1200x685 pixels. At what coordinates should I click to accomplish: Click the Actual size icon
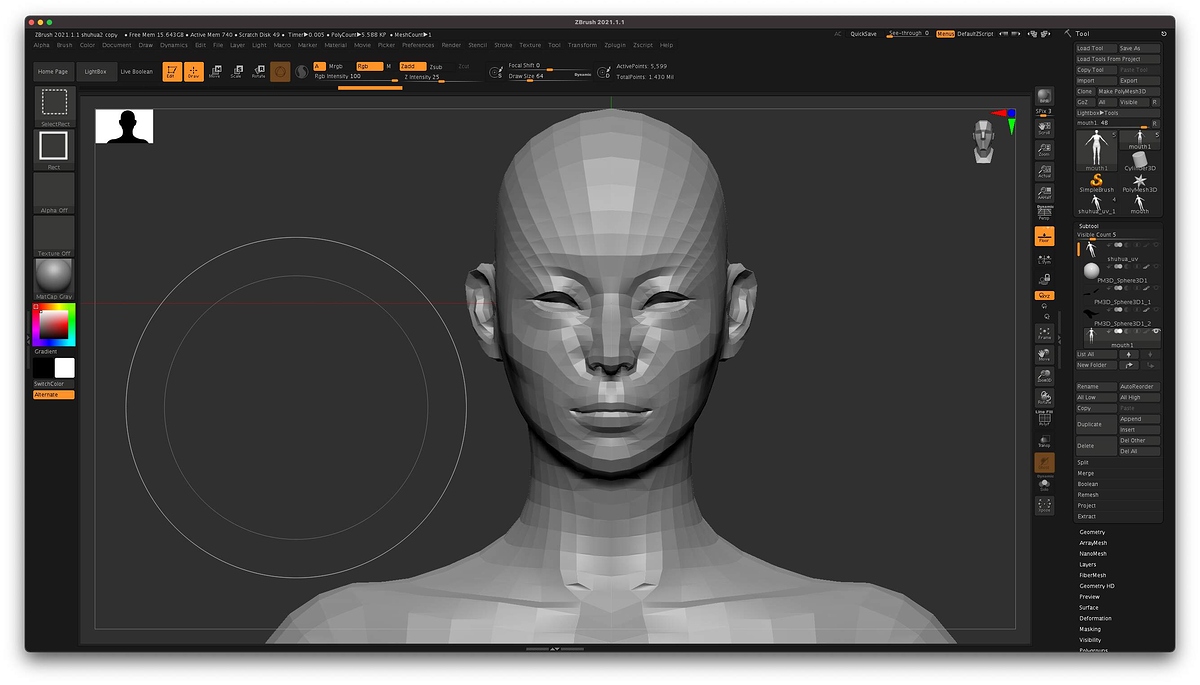click(1044, 171)
